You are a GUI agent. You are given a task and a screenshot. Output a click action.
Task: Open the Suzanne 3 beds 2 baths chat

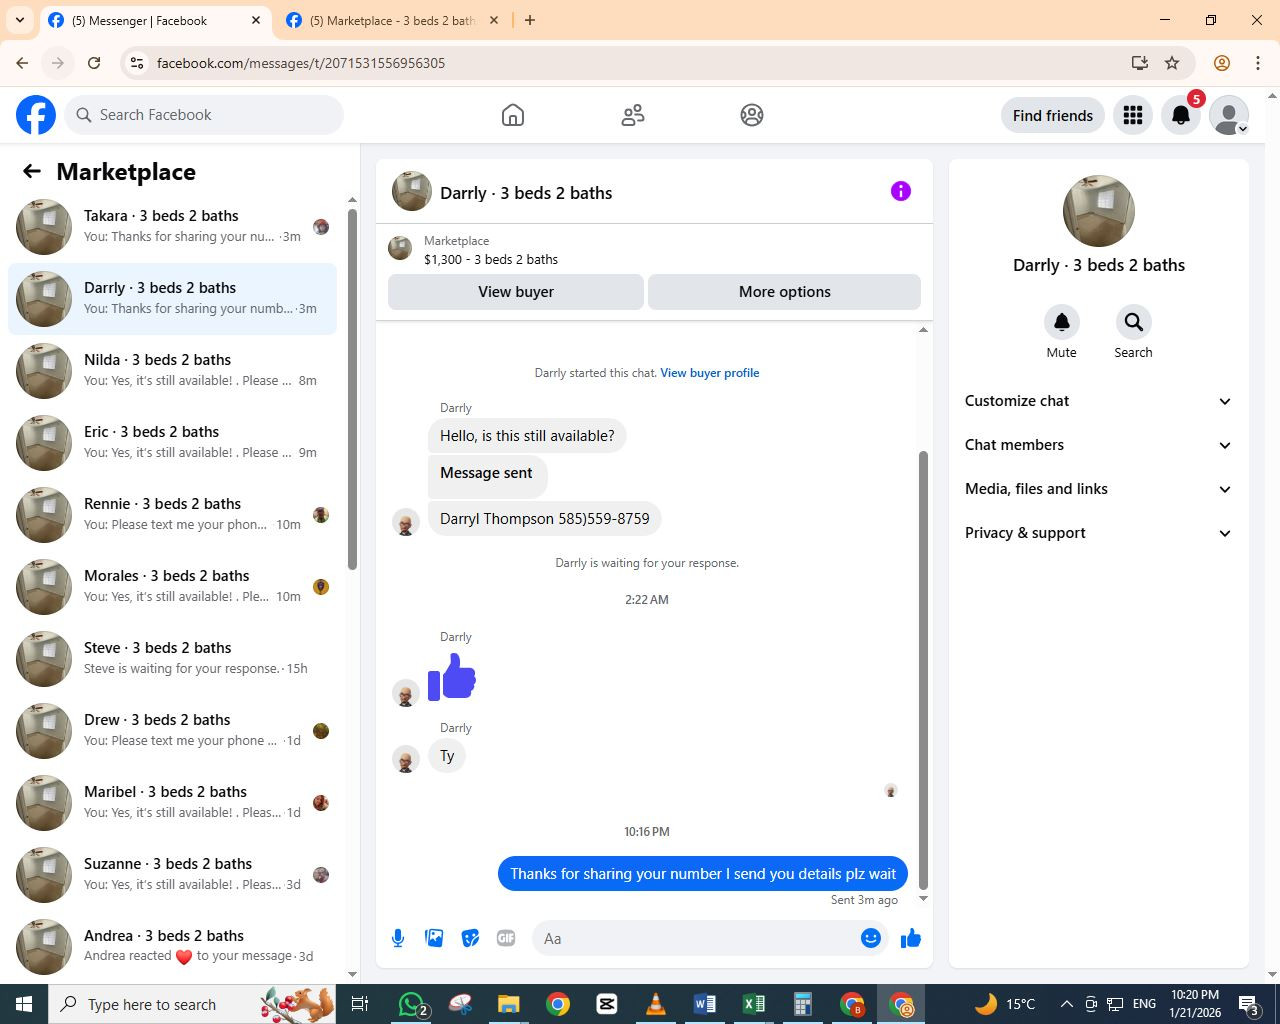pos(172,875)
